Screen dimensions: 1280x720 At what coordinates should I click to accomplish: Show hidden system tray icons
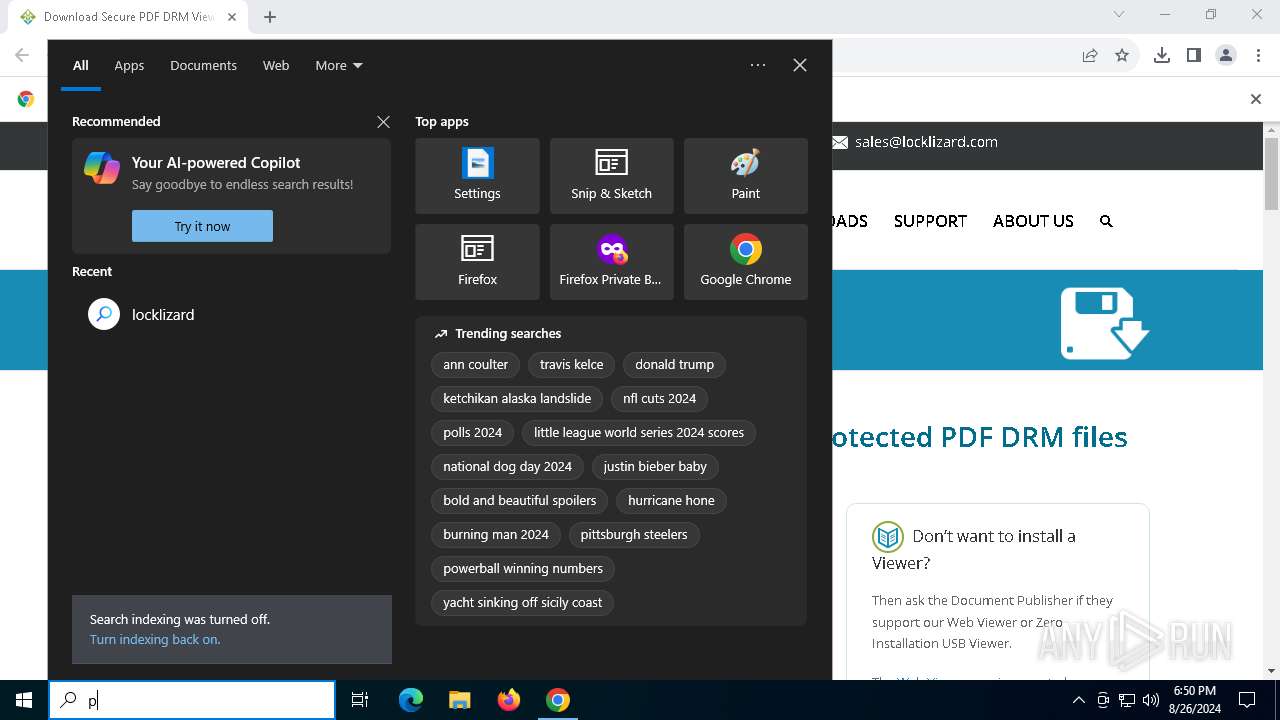(x=1078, y=700)
